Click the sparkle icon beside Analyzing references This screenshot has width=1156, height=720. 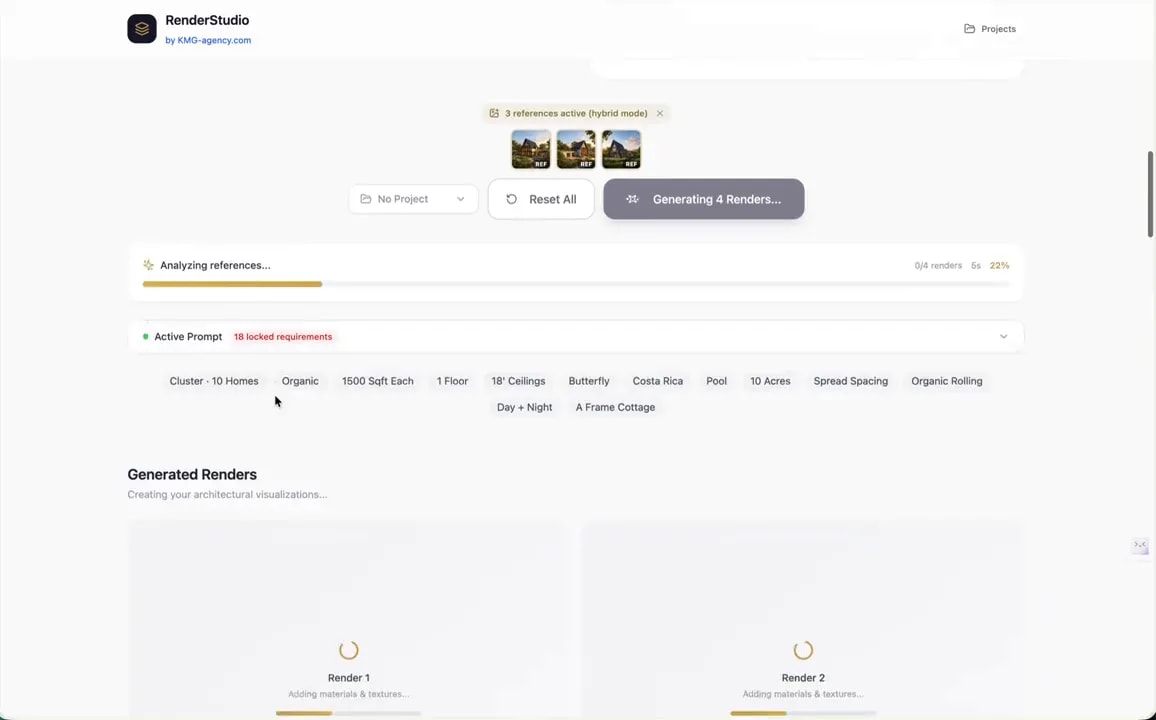click(148, 265)
